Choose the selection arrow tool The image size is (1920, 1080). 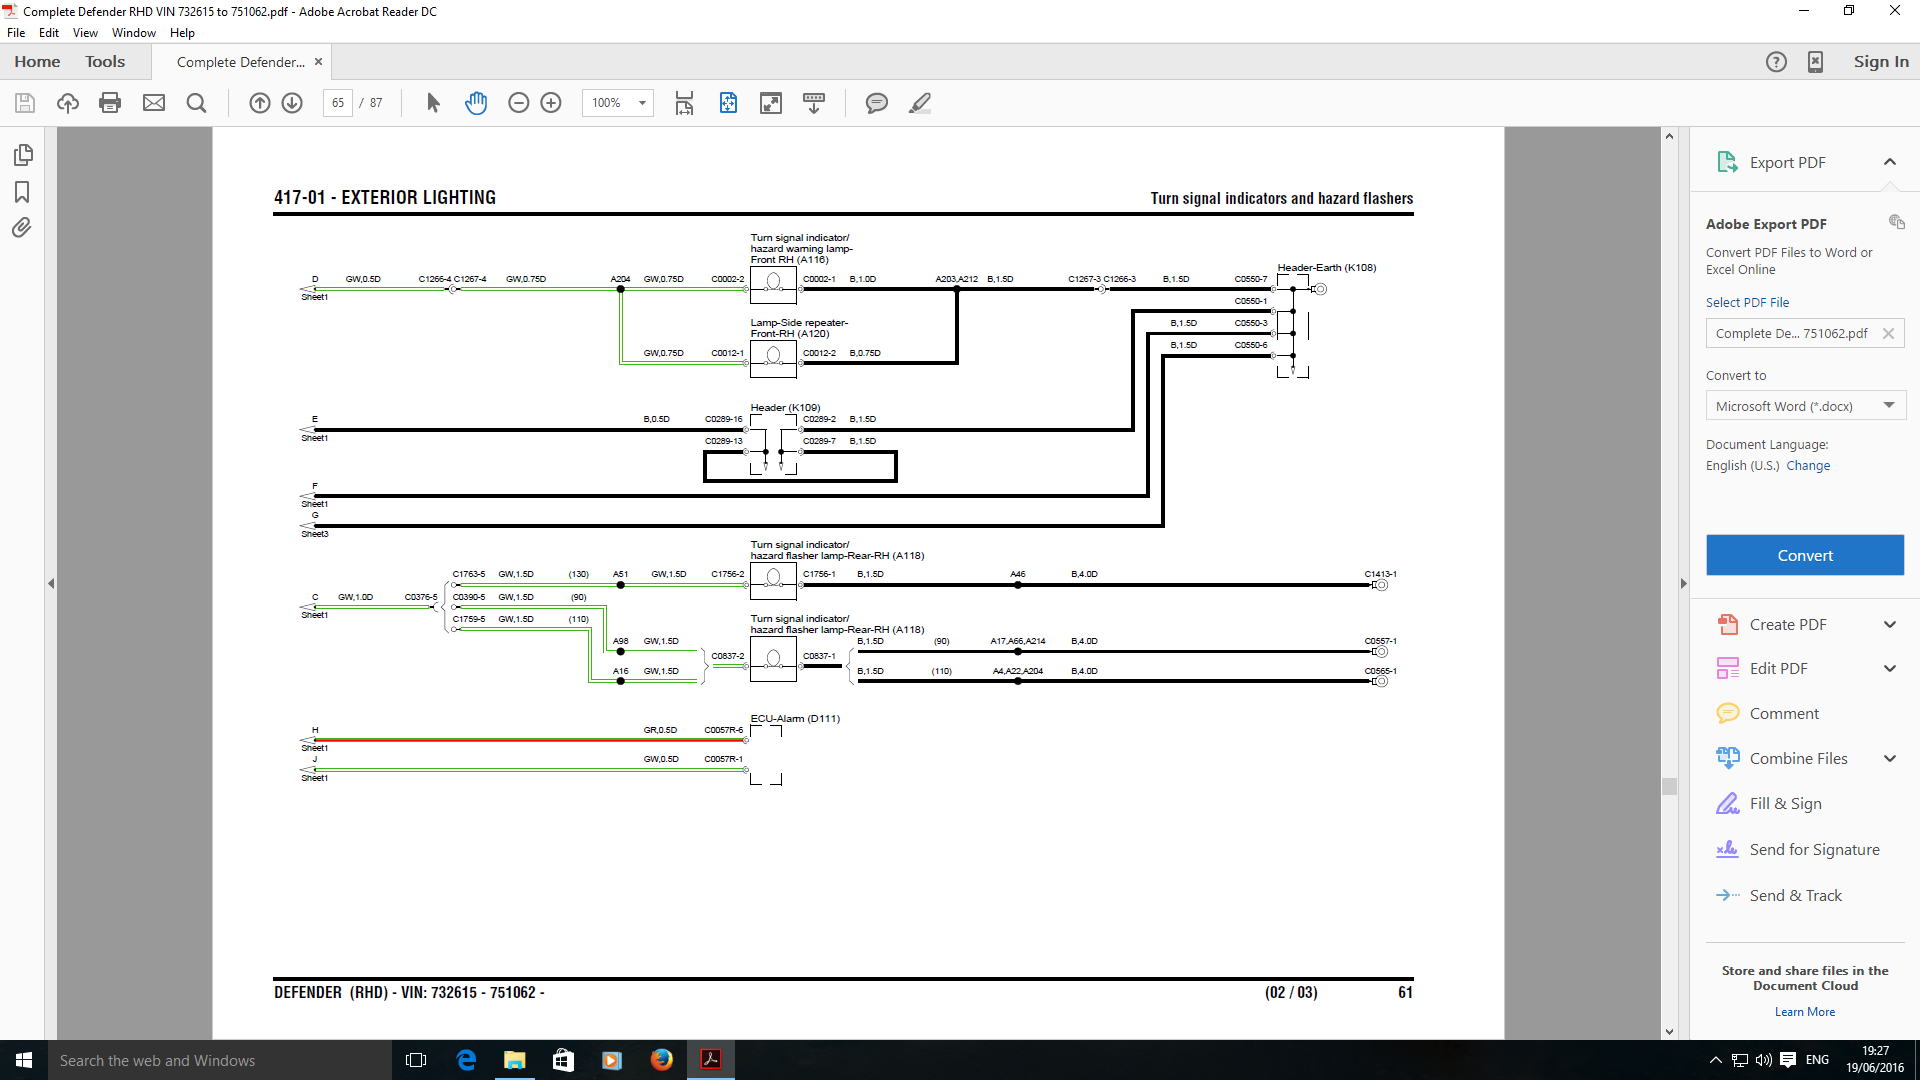(x=433, y=103)
